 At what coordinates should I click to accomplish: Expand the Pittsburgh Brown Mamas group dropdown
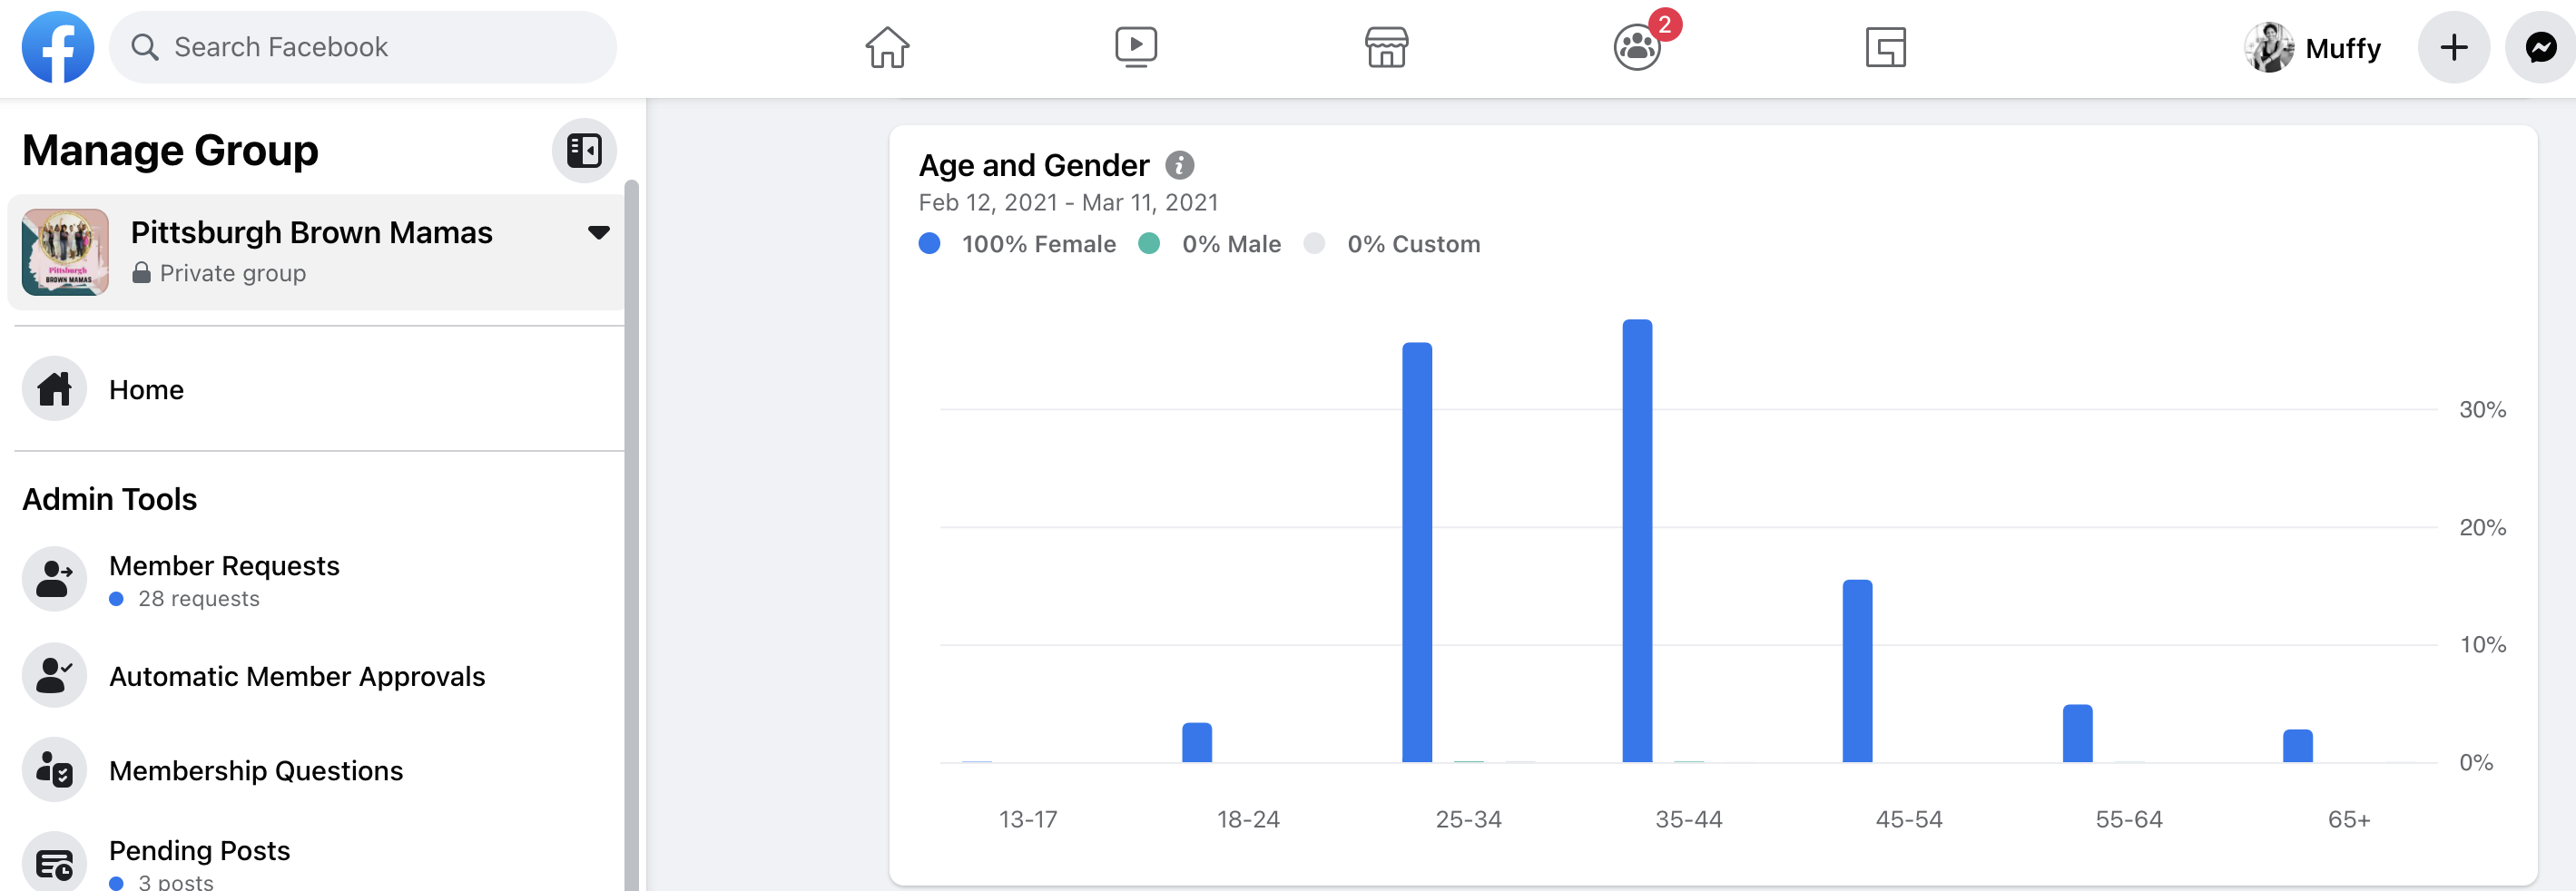click(599, 232)
